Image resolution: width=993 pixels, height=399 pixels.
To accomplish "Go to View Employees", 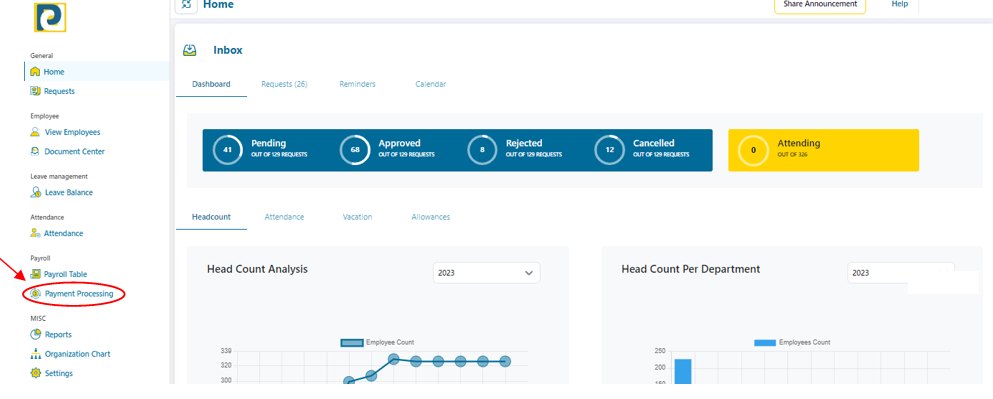I will click(x=72, y=132).
